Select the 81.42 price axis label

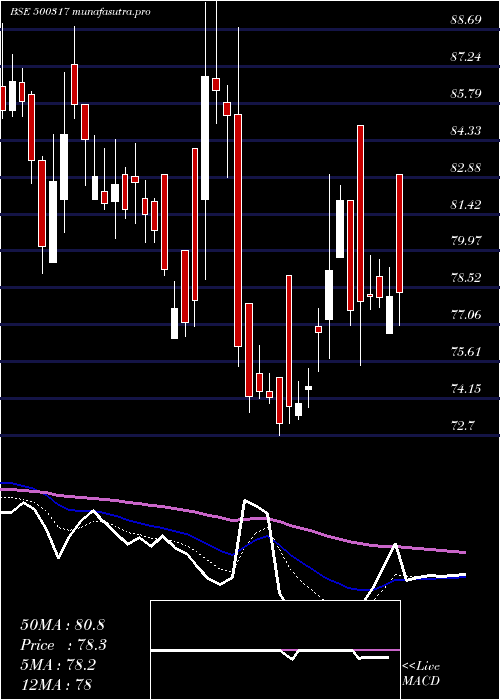coord(466,205)
